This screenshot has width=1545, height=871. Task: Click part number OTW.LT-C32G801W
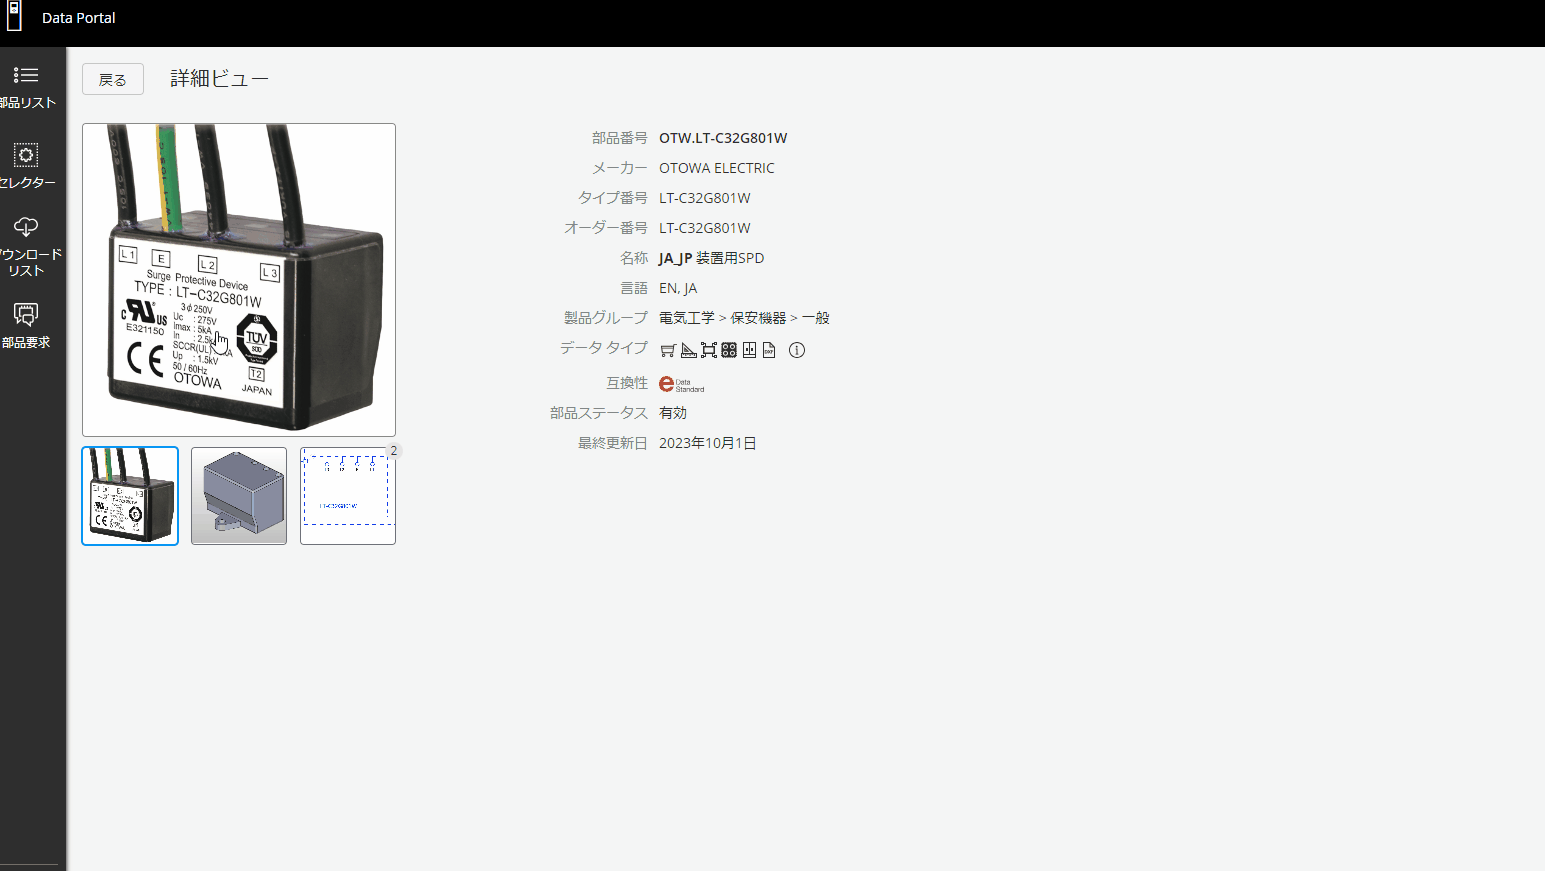723,138
